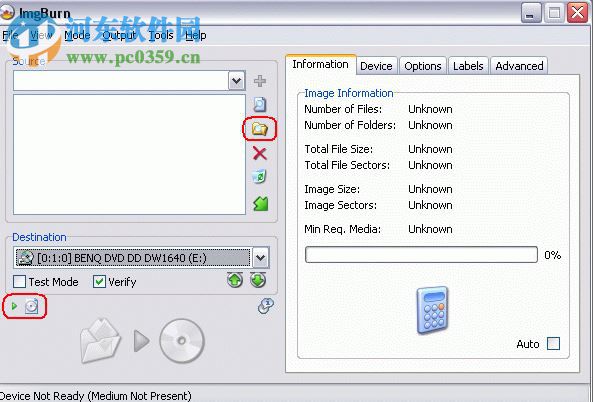The width and height of the screenshot is (594, 402).
Task: Switch to the Labels tab
Action: pyautogui.click(x=468, y=66)
